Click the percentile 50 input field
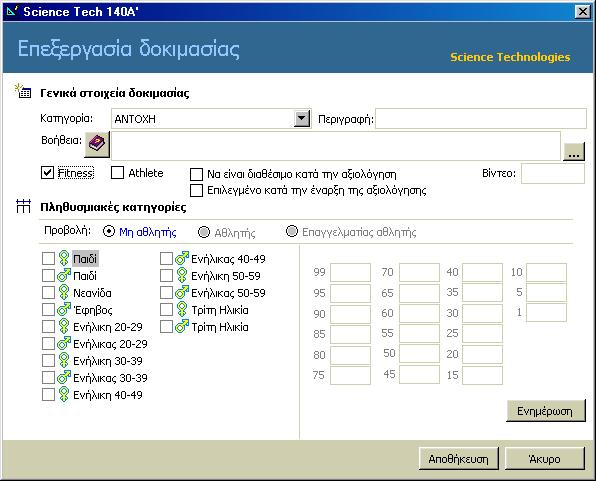Image resolution: width=596 pixels, height=481 pixels. tap(419, 354)
